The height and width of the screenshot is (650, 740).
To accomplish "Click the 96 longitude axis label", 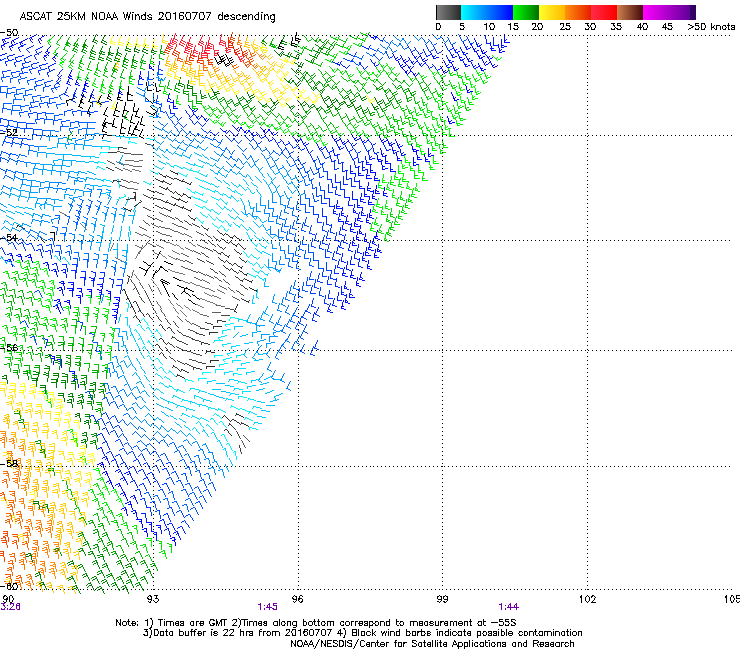I will 297,599.
